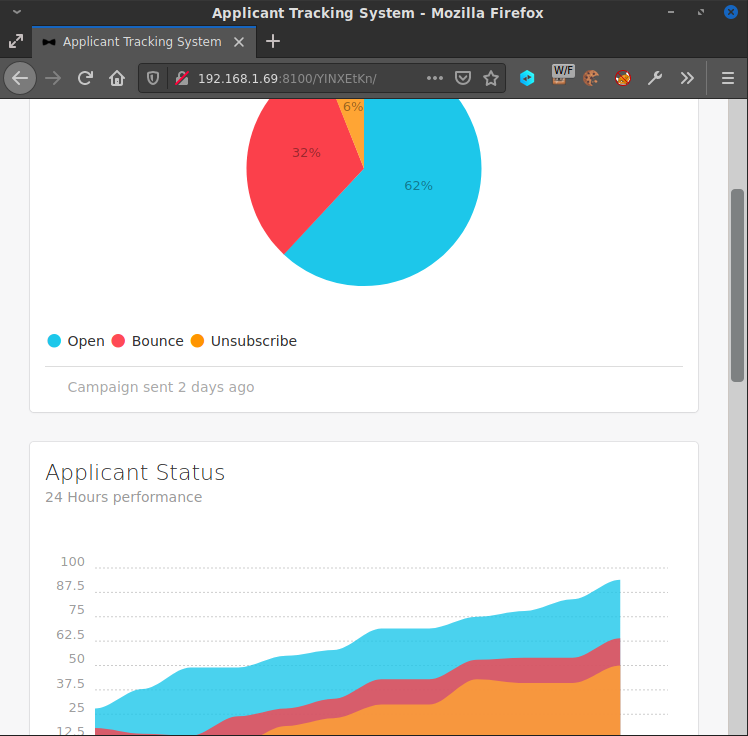This screenshot has height=736, width=748.
Task: Go to the Firefox home page
Action: pyautogui.click(x=117, y=78)
